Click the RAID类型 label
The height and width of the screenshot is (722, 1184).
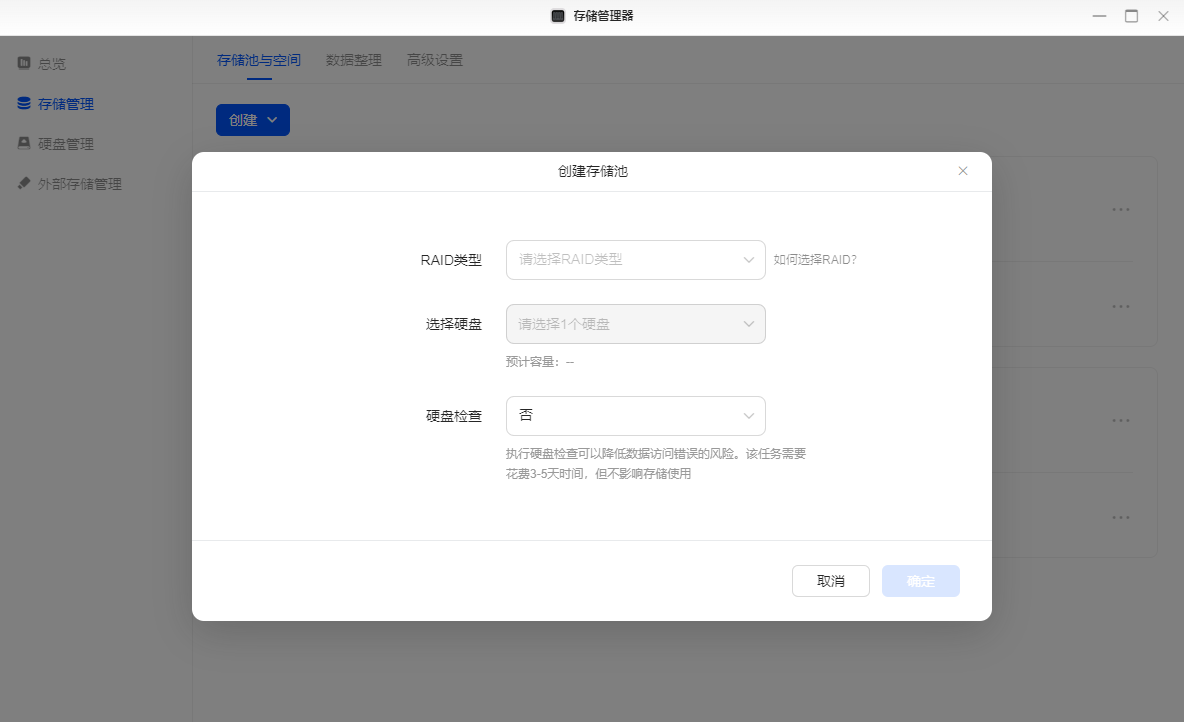point(451,260)
